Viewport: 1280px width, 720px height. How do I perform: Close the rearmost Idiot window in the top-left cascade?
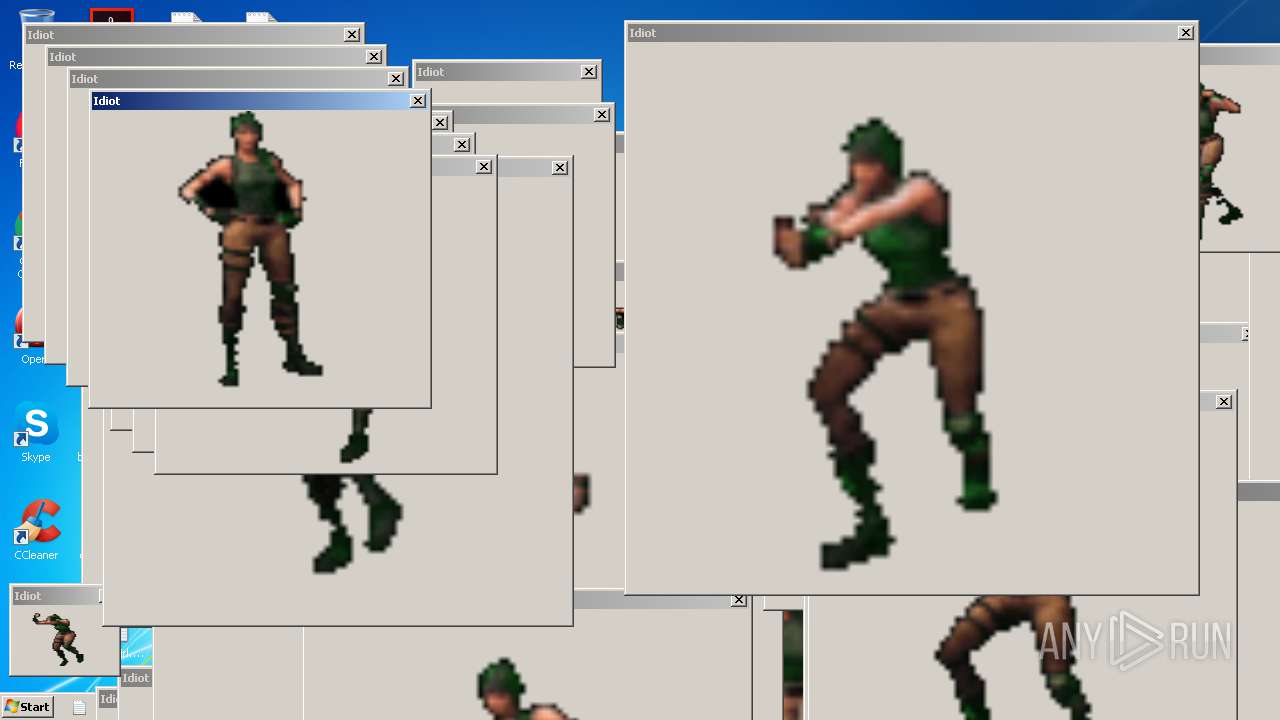[x=352, y=35]
